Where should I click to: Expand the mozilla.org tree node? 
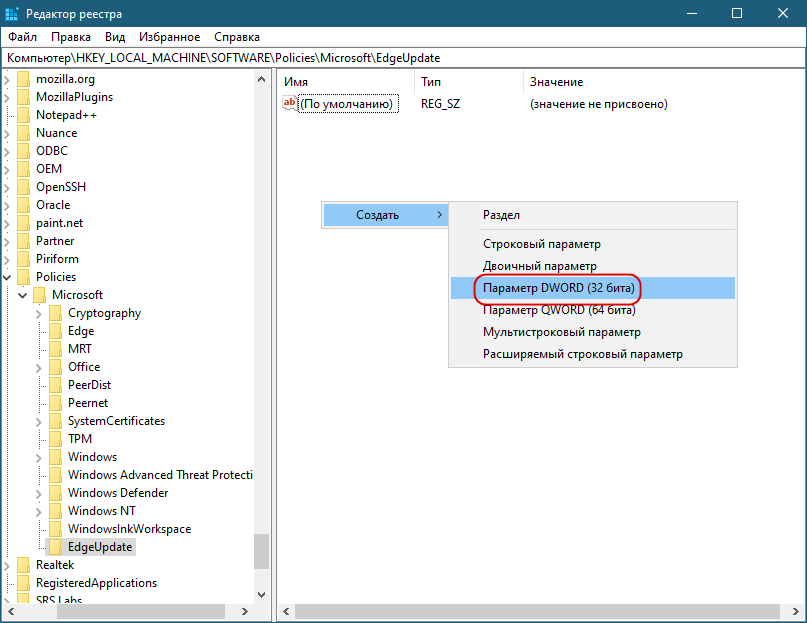7,80
